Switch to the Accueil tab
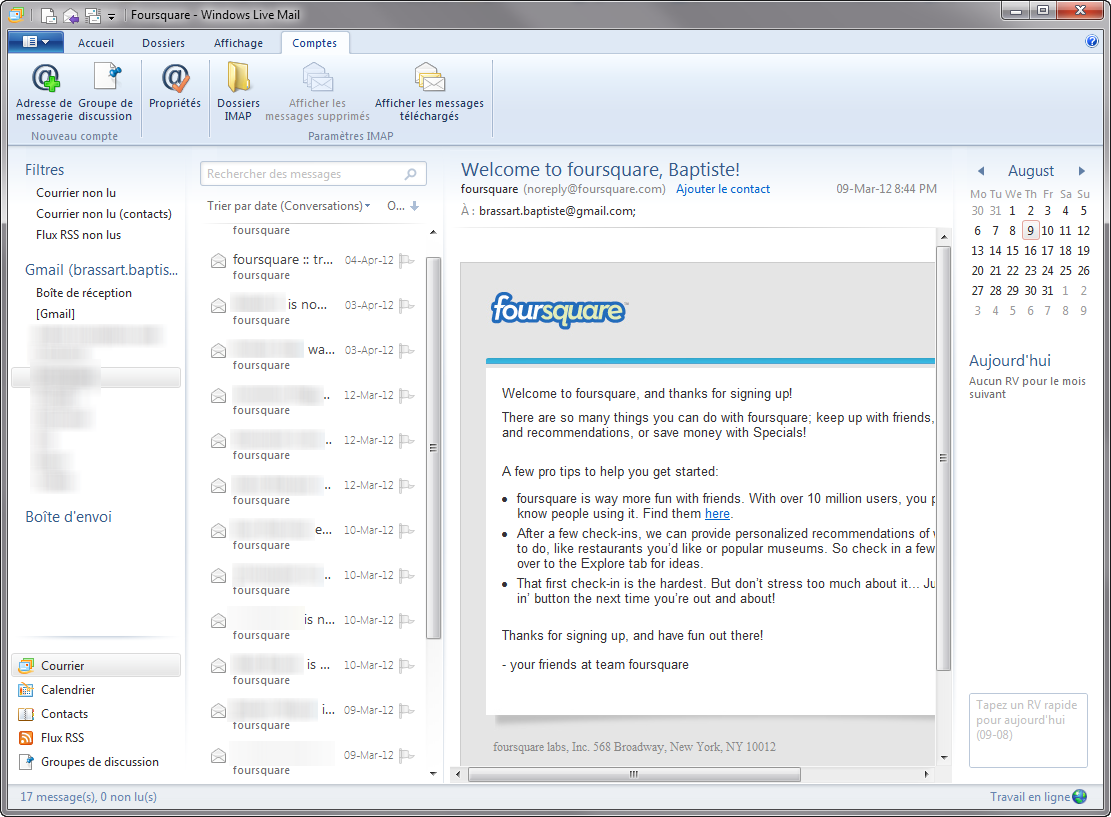Screen dimensions: 1111x817 96,43
